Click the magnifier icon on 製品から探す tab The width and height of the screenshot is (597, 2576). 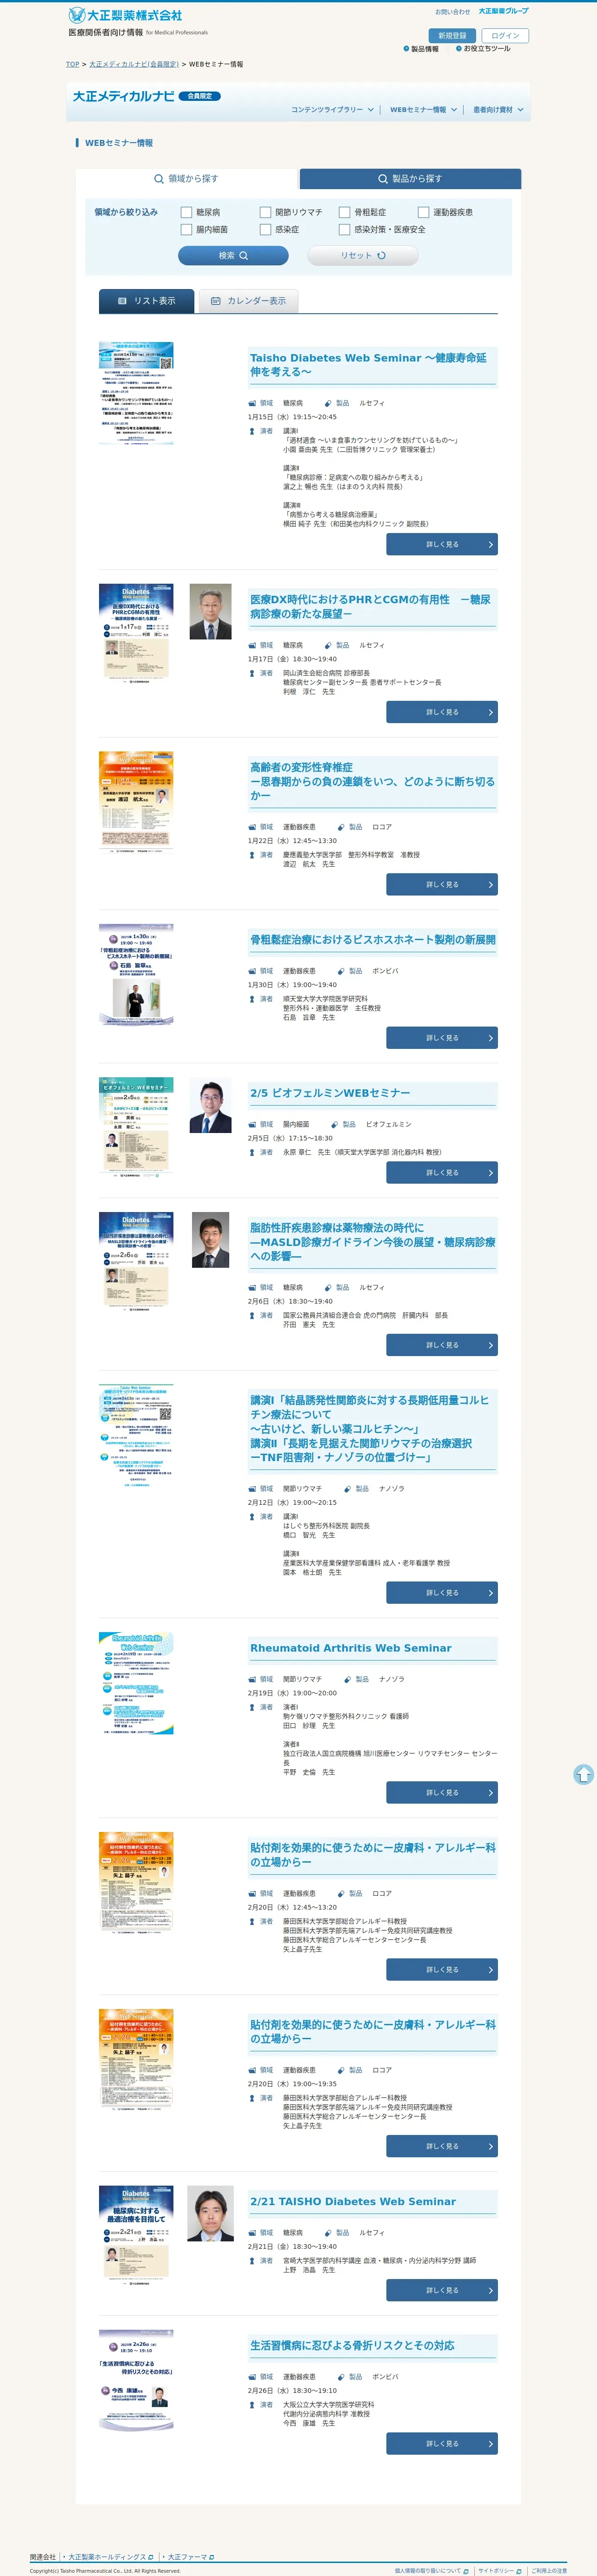pos(382,179)
